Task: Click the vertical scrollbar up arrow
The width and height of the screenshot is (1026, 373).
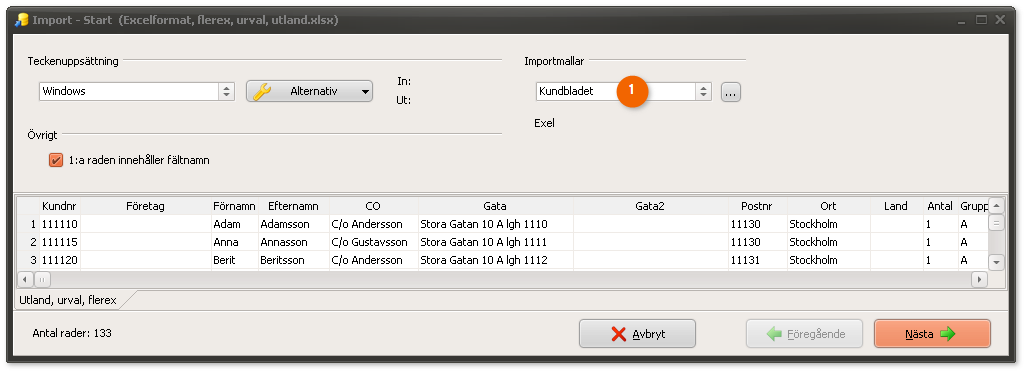Action: point(996,206)
